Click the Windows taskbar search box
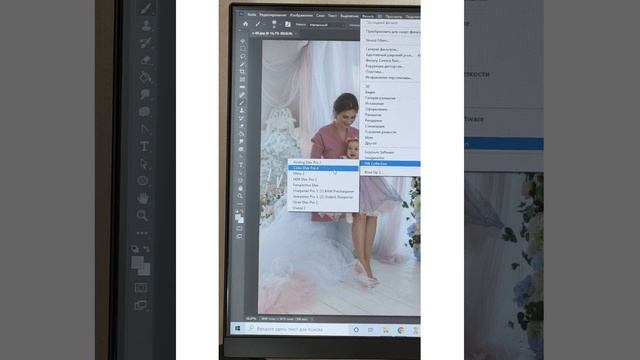 (x=296, y=329)
